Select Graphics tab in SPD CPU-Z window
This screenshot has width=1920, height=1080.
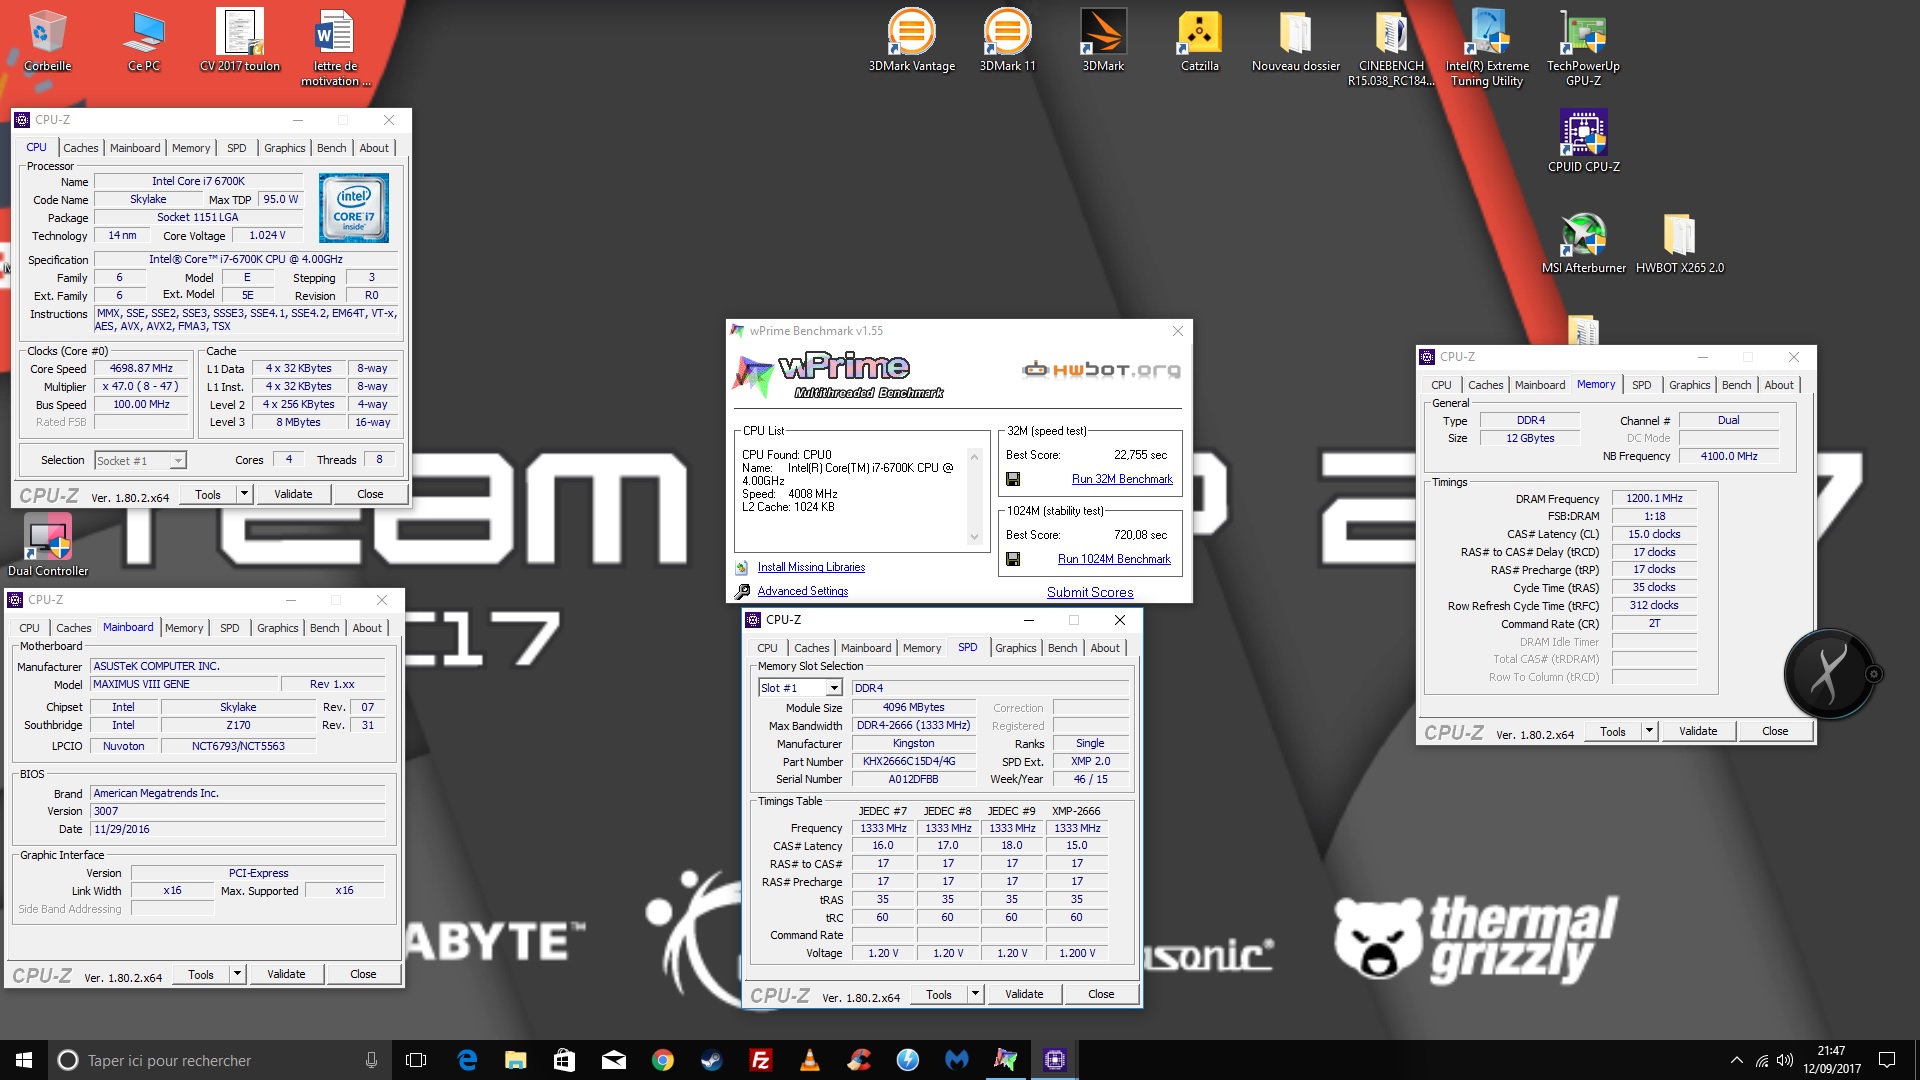1015,648
